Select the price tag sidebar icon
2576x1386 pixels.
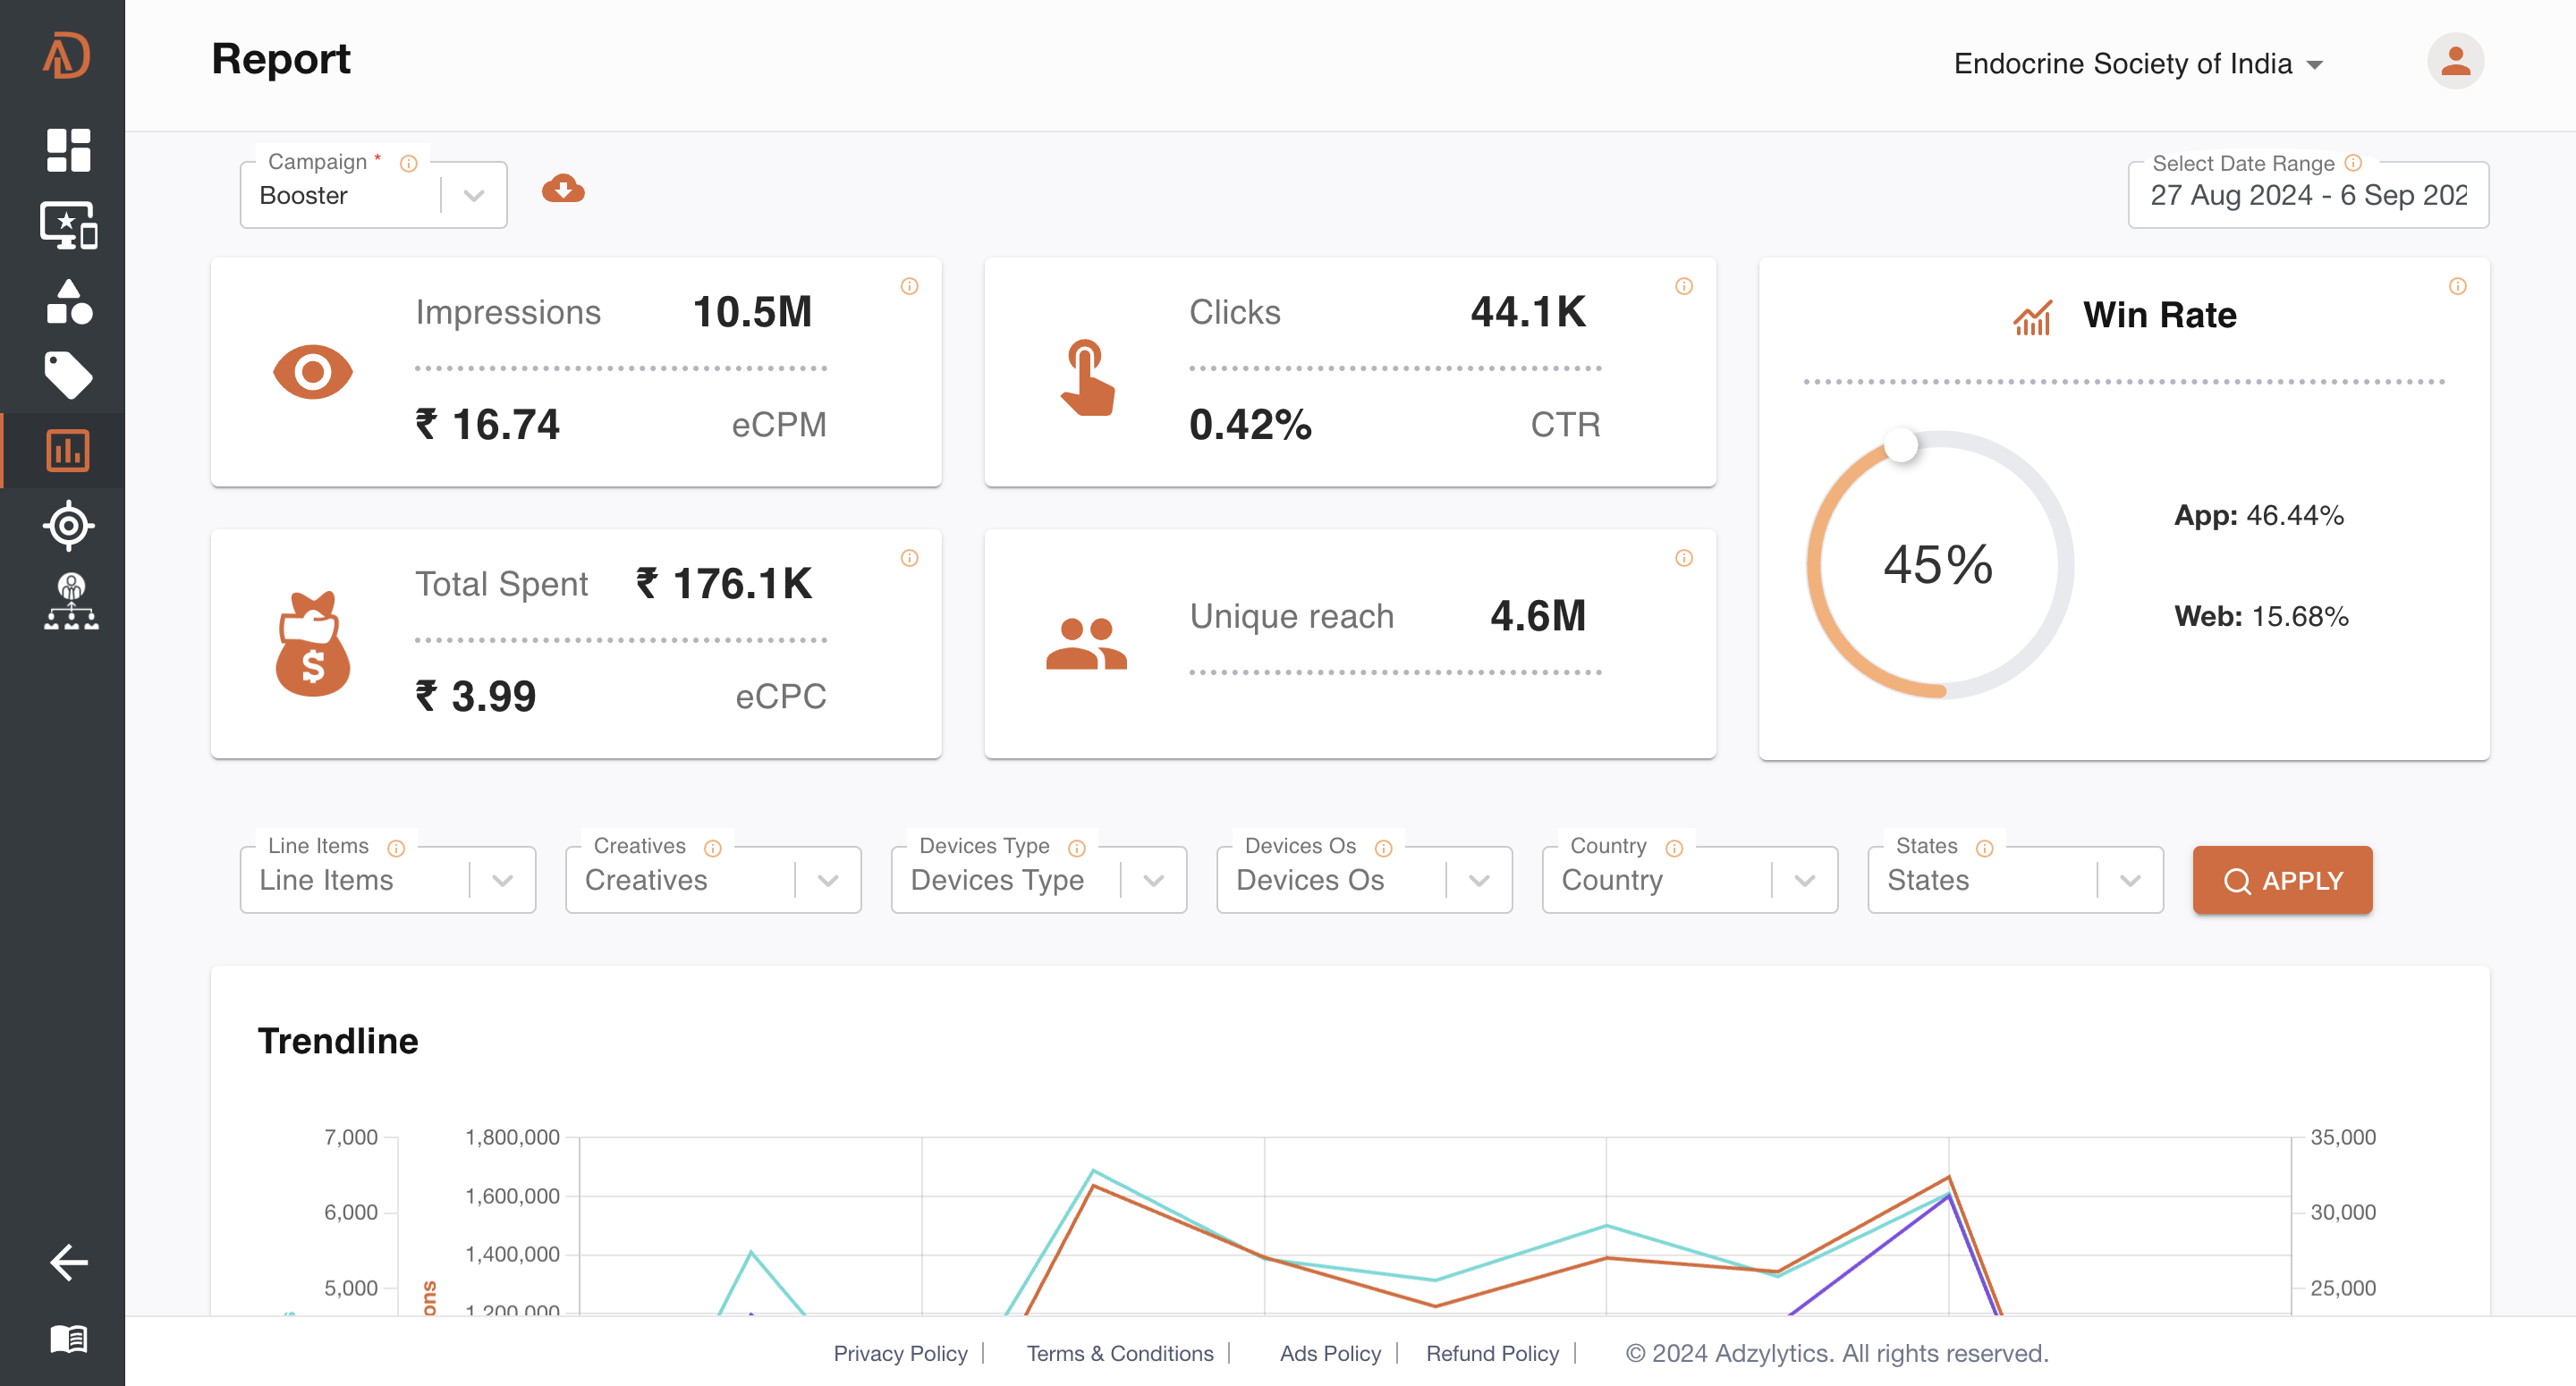[68, 375]
